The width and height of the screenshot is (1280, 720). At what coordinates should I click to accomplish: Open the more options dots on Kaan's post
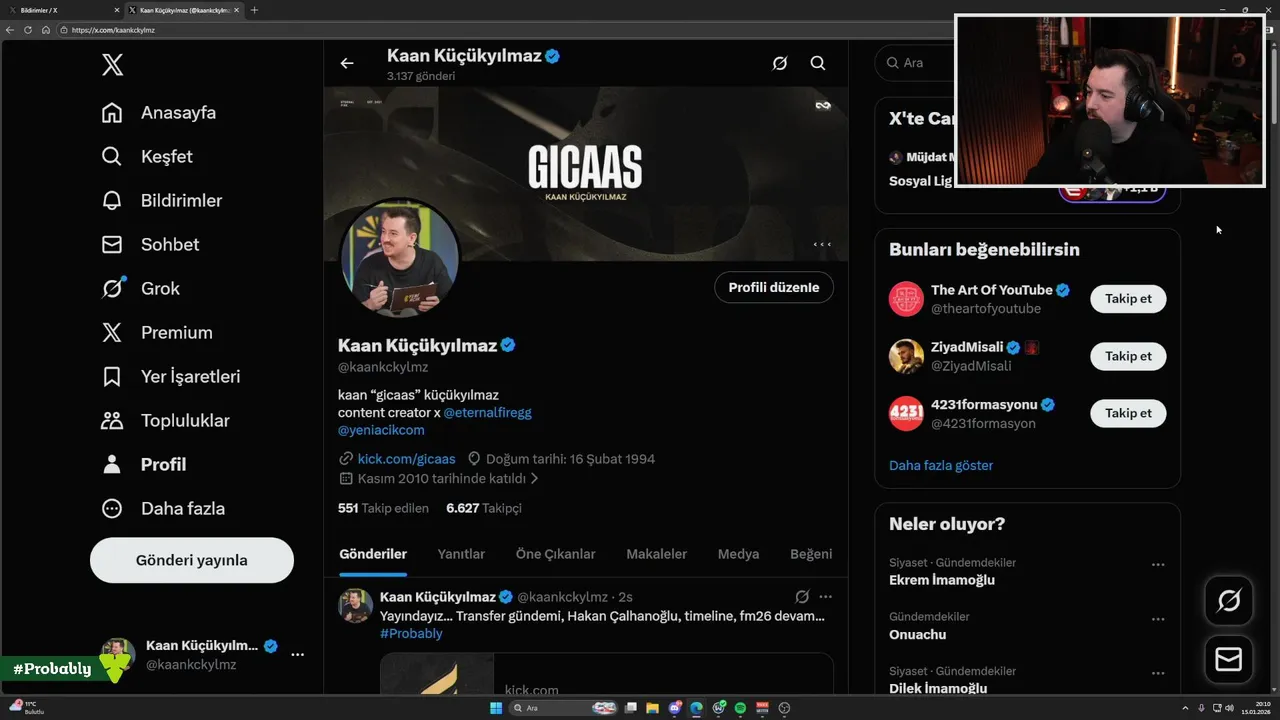point(826,597)
